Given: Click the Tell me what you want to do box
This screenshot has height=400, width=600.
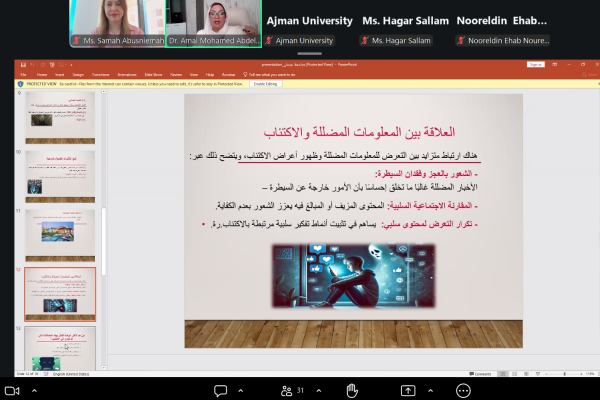Looking at the screenshot, I should [269, 75].
